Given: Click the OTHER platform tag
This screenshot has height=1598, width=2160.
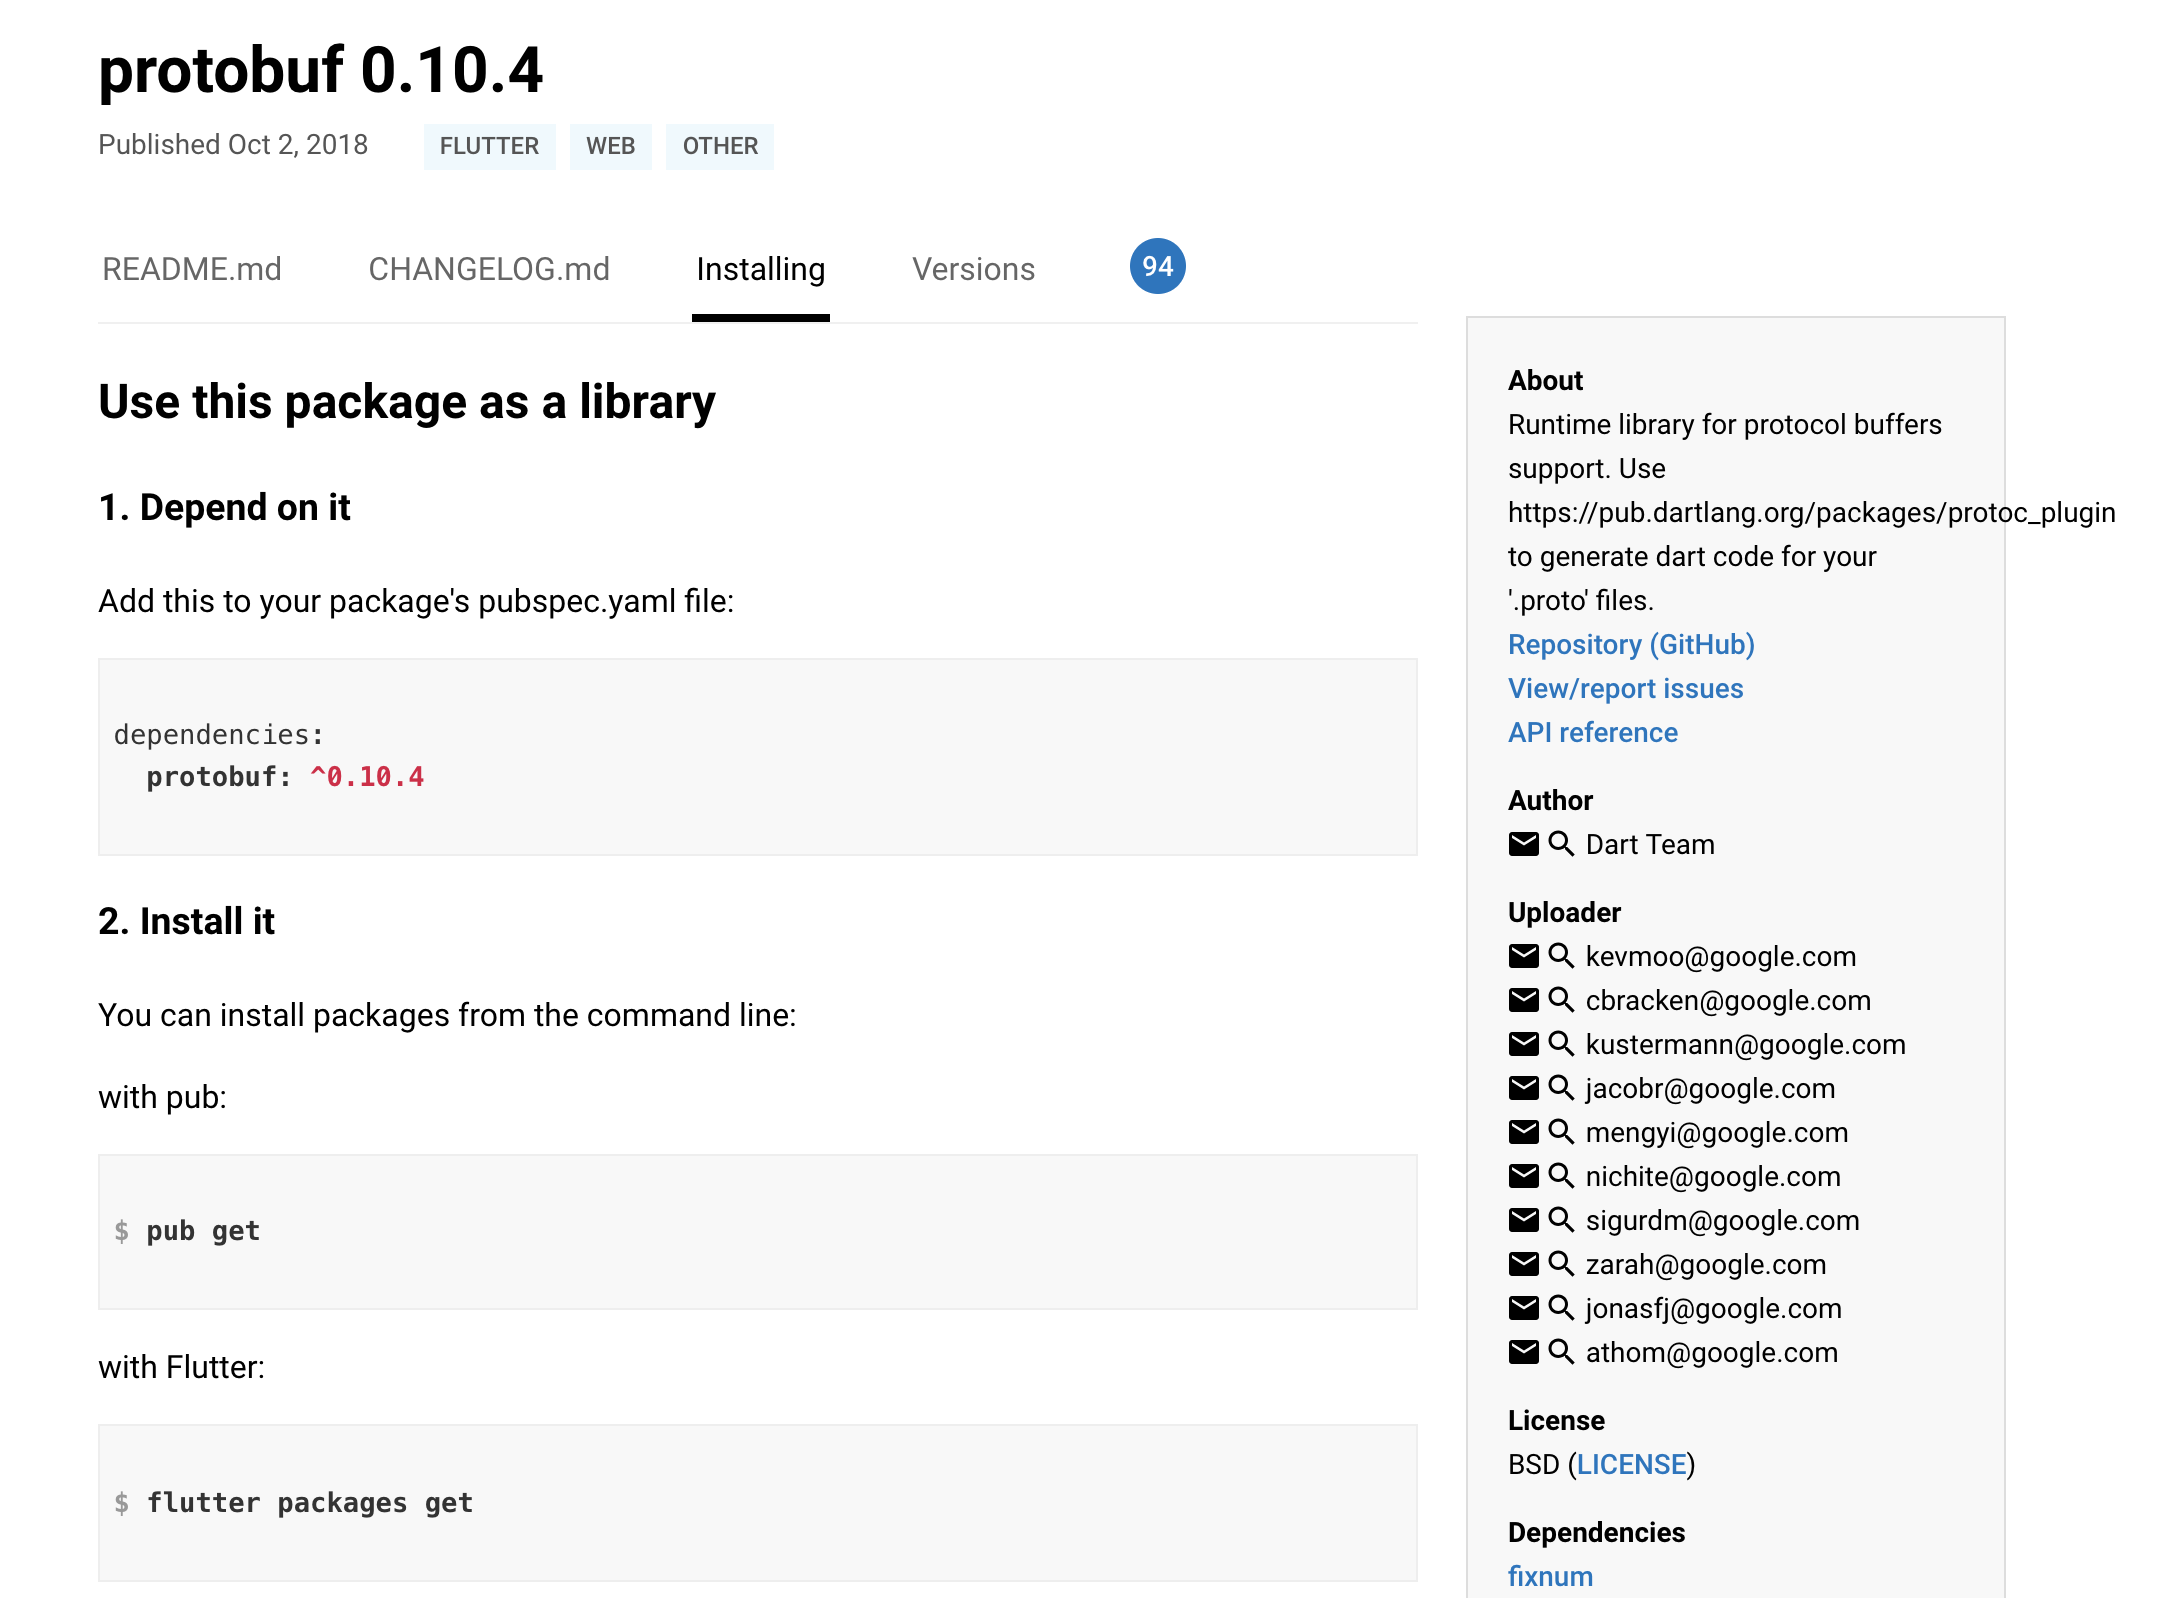Looking at the screenshot, I should coord(720,146).
